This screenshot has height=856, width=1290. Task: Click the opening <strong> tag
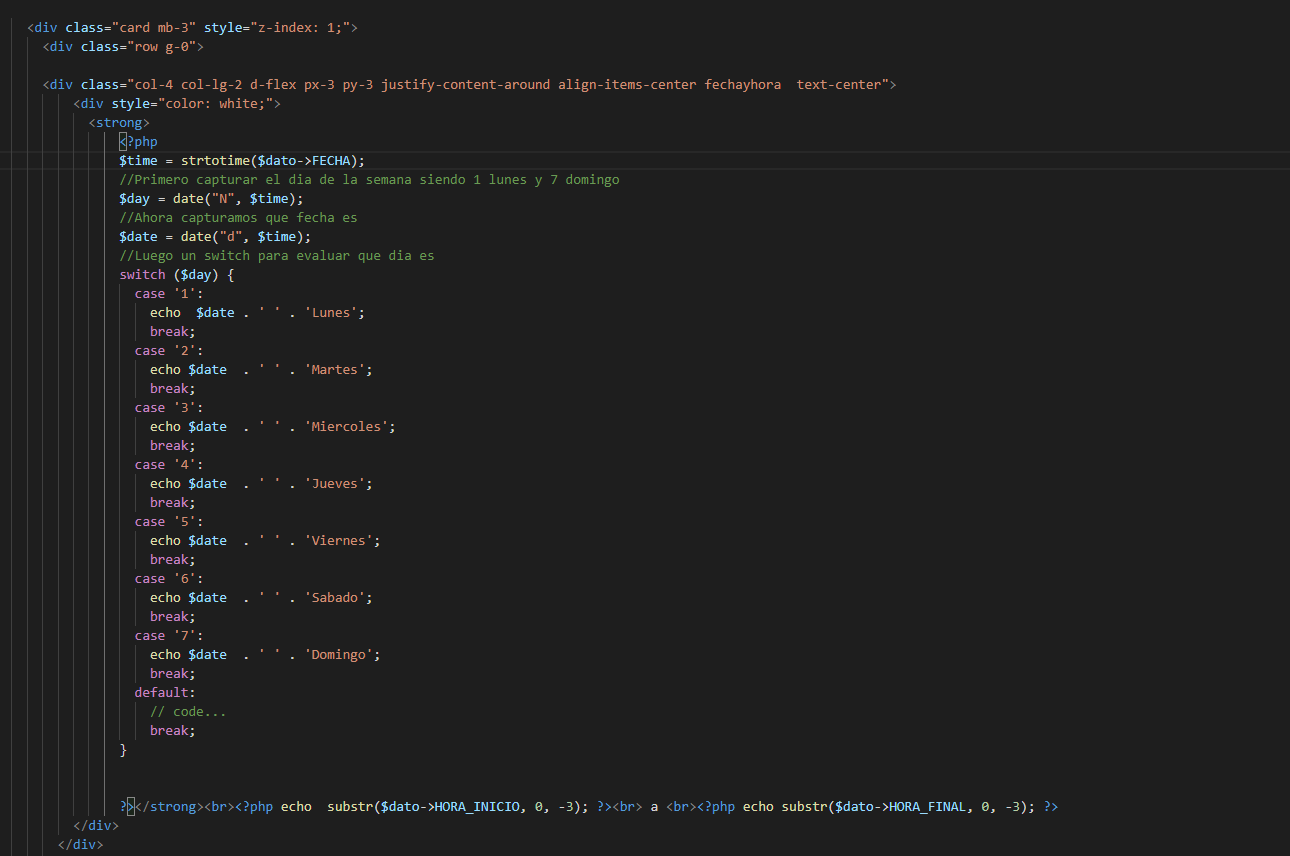[120, 122]
